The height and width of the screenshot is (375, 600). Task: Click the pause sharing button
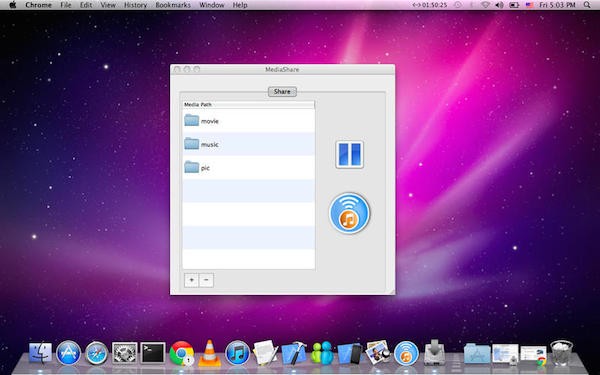[349, 155]
